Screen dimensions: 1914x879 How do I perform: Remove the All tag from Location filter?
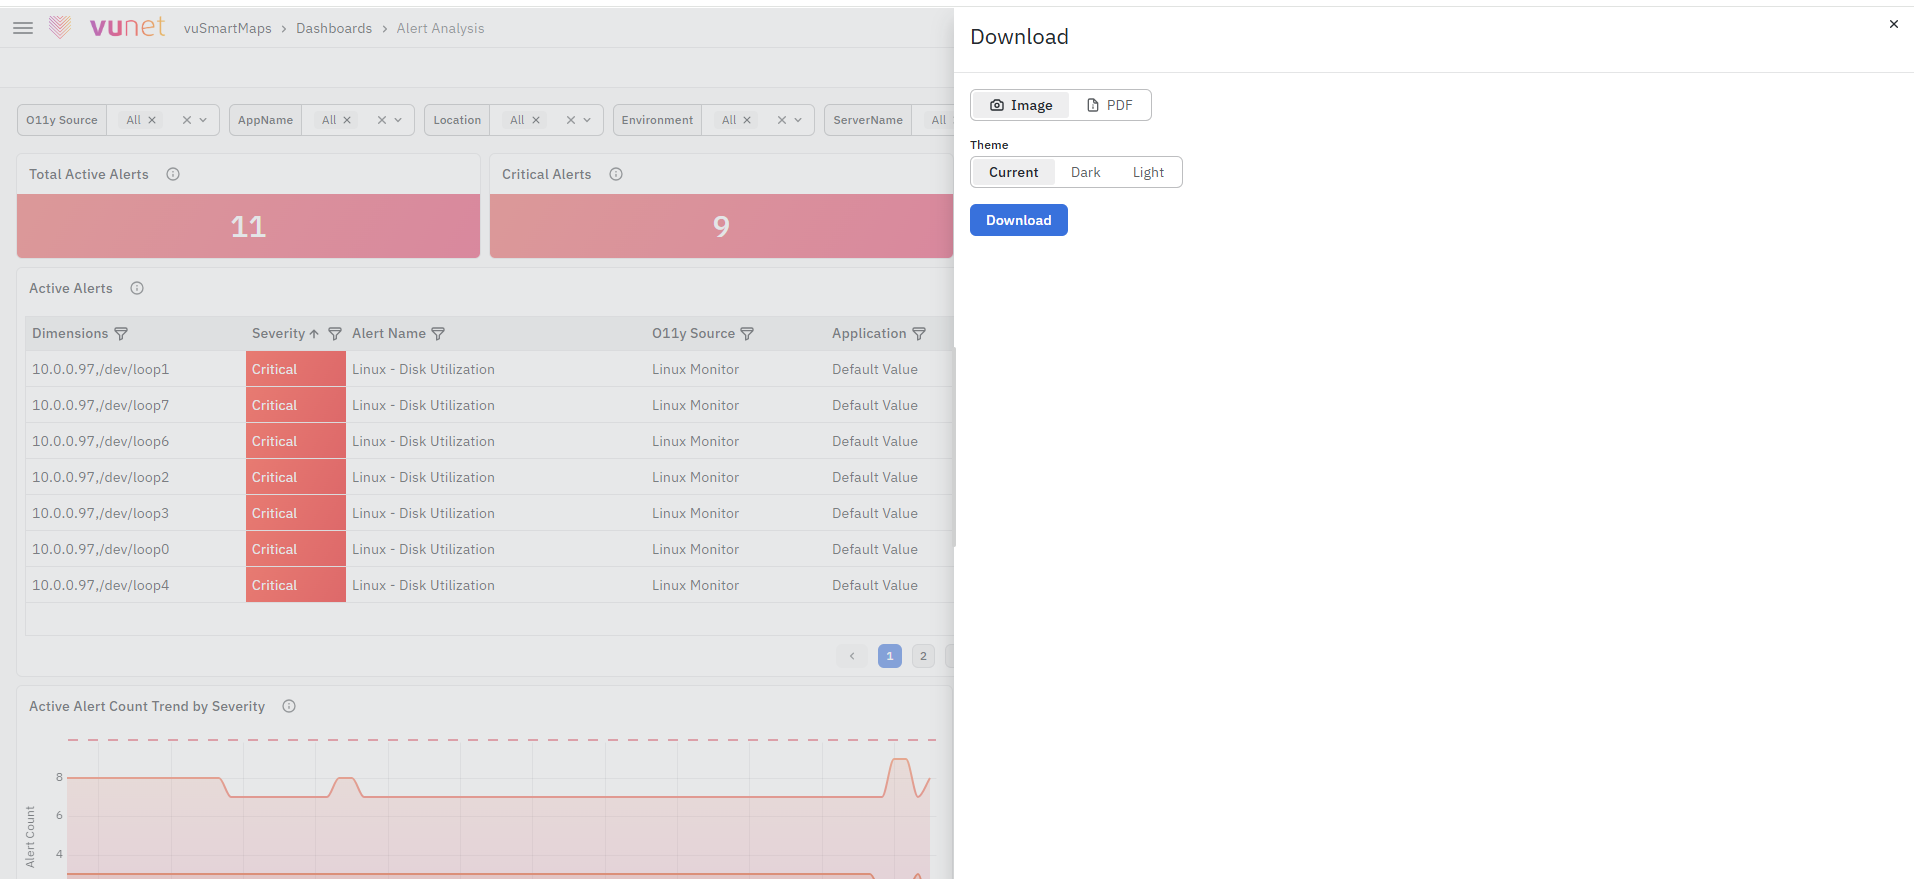tap(536, 120)
